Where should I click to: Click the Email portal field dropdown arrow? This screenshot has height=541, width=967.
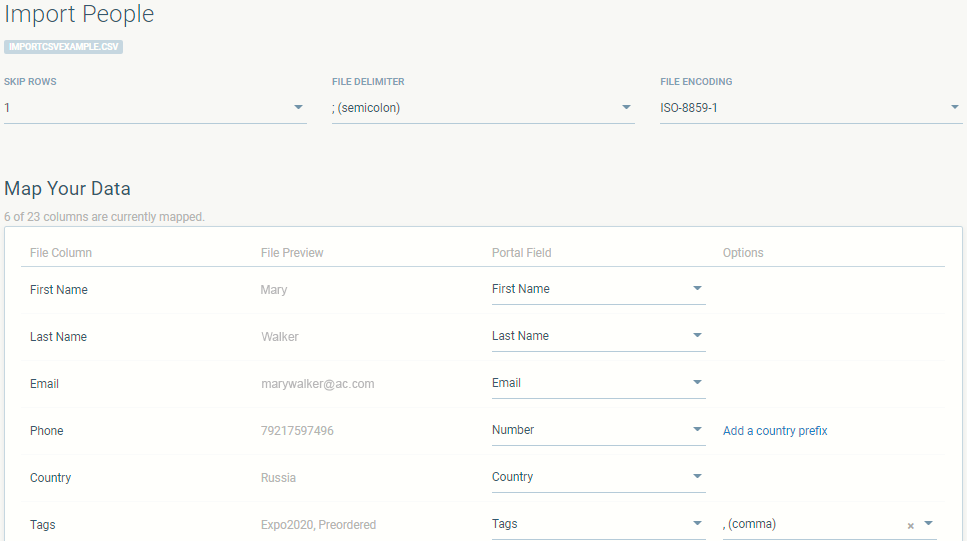coord(697,383)
